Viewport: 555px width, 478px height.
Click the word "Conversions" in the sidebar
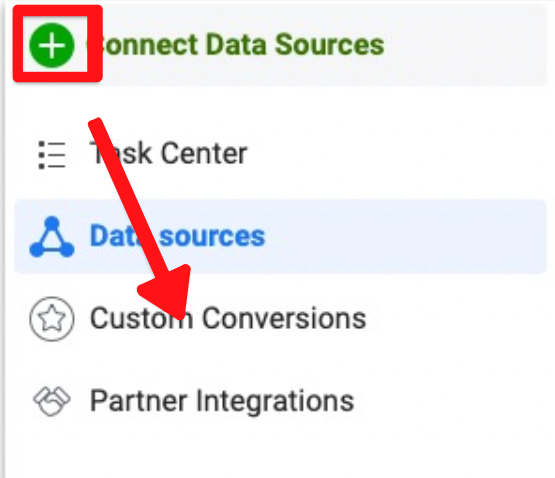(284, 318)
